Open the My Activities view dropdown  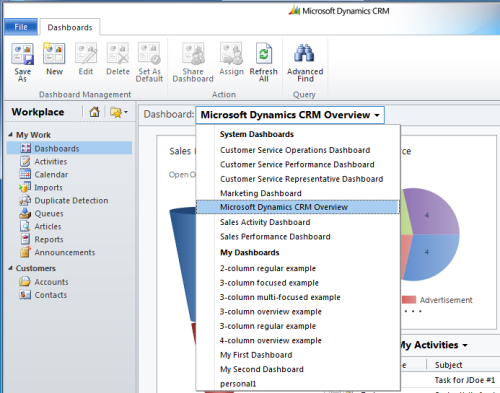click(465, 345)
